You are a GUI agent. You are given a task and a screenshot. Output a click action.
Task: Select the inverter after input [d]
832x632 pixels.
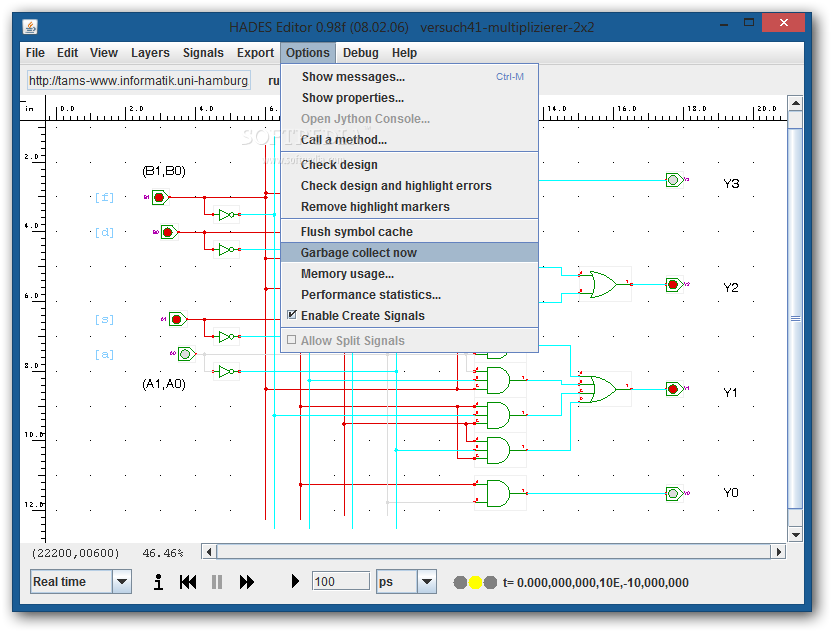click(227, 249)
